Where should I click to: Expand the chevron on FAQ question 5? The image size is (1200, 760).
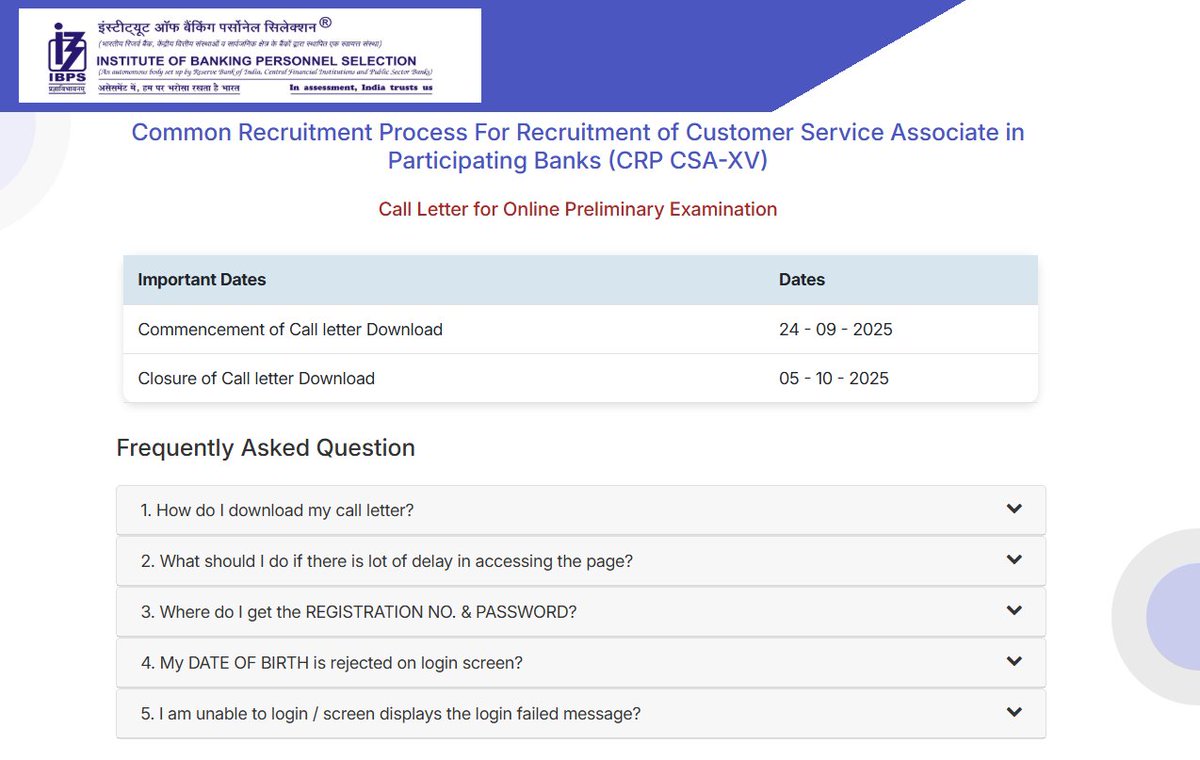1014,713
